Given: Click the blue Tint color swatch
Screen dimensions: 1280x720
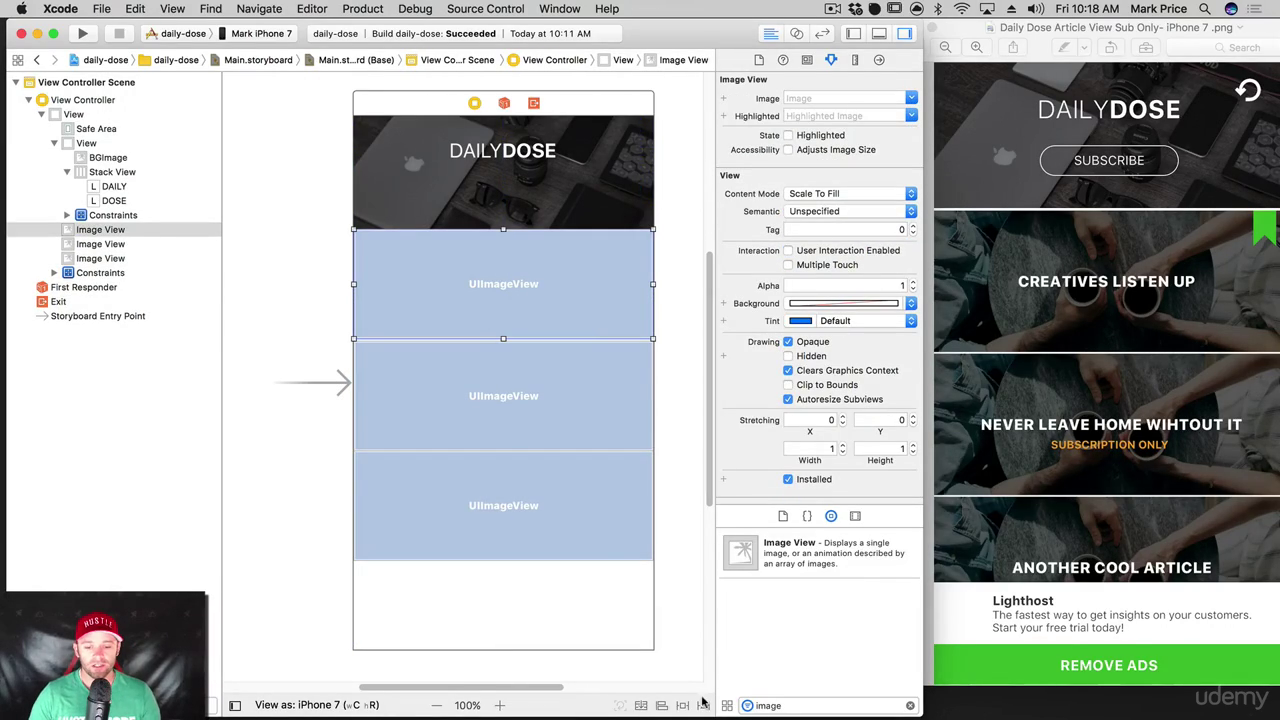Looking at the screenshot, I should coord(800,321).
